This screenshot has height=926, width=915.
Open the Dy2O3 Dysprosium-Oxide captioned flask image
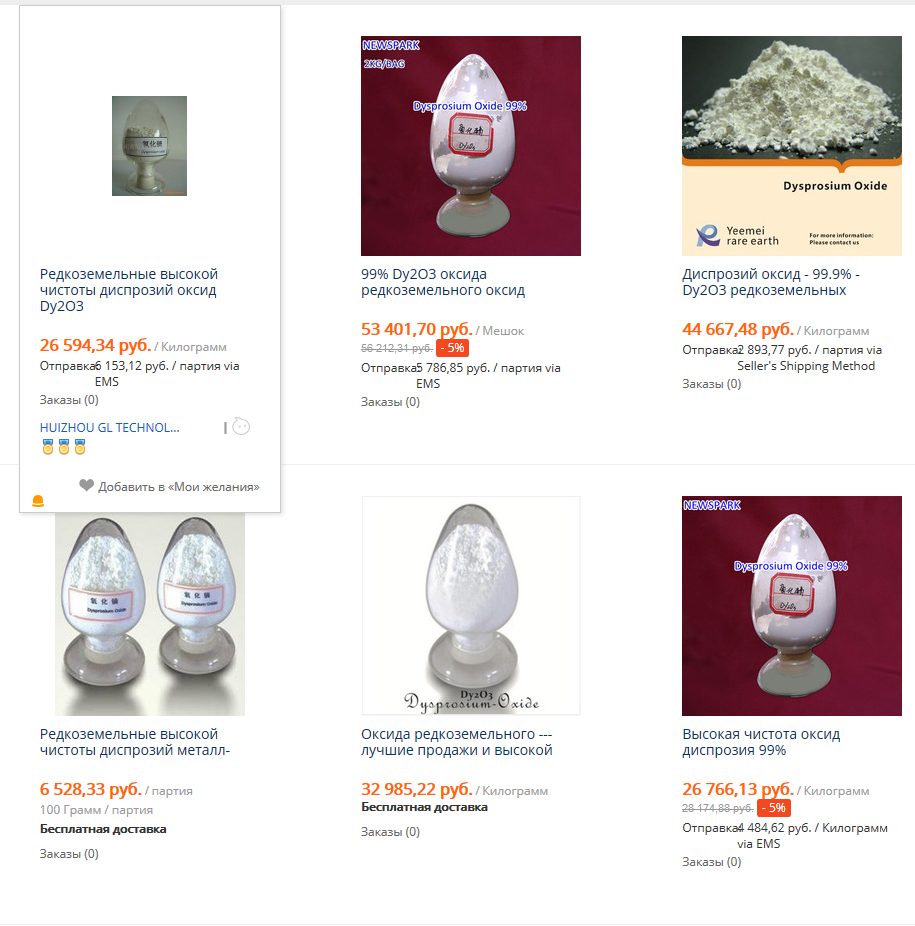470,606
